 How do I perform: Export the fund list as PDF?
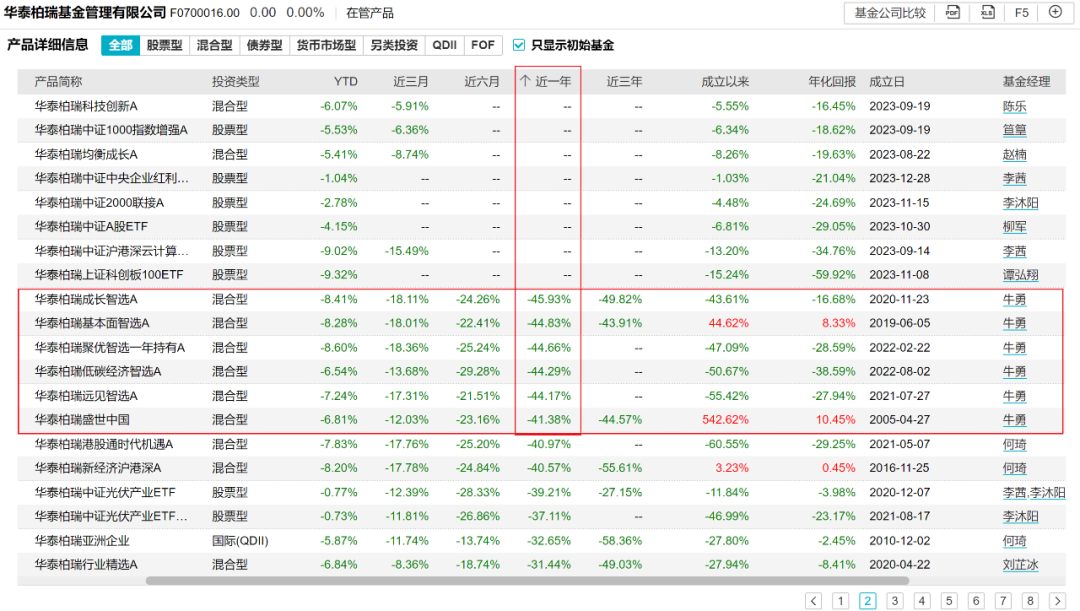click(953, 13)
